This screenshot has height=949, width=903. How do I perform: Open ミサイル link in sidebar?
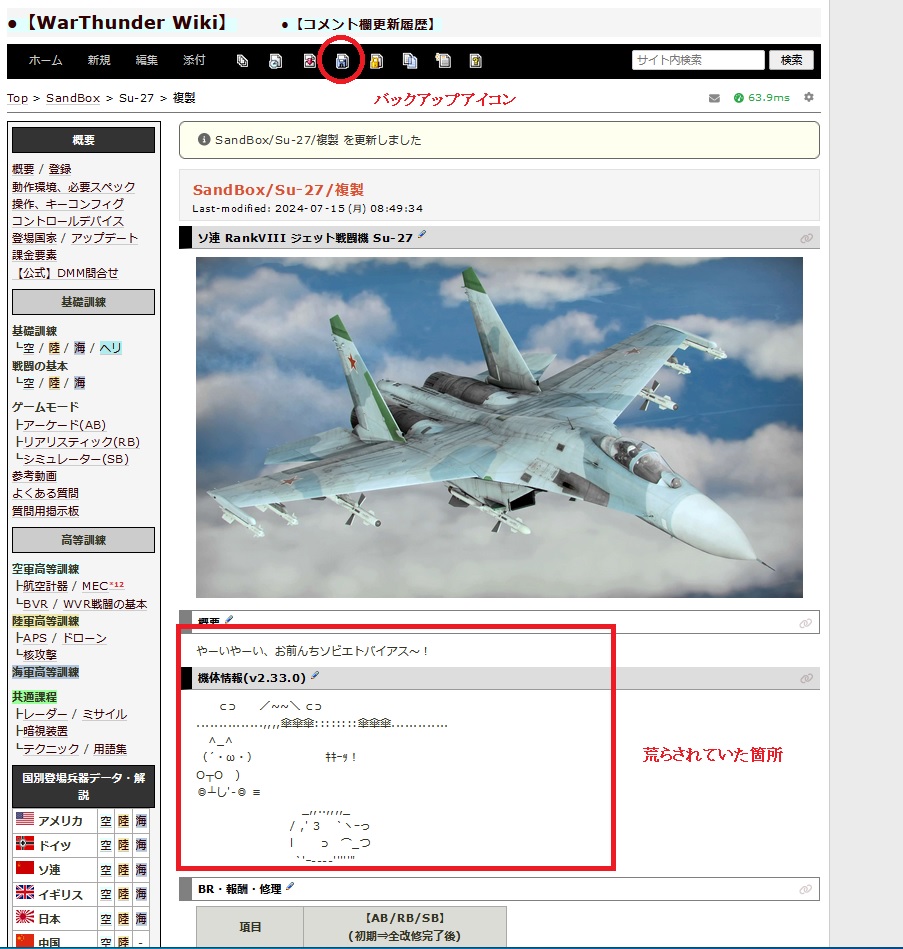(x=105, y=714)
